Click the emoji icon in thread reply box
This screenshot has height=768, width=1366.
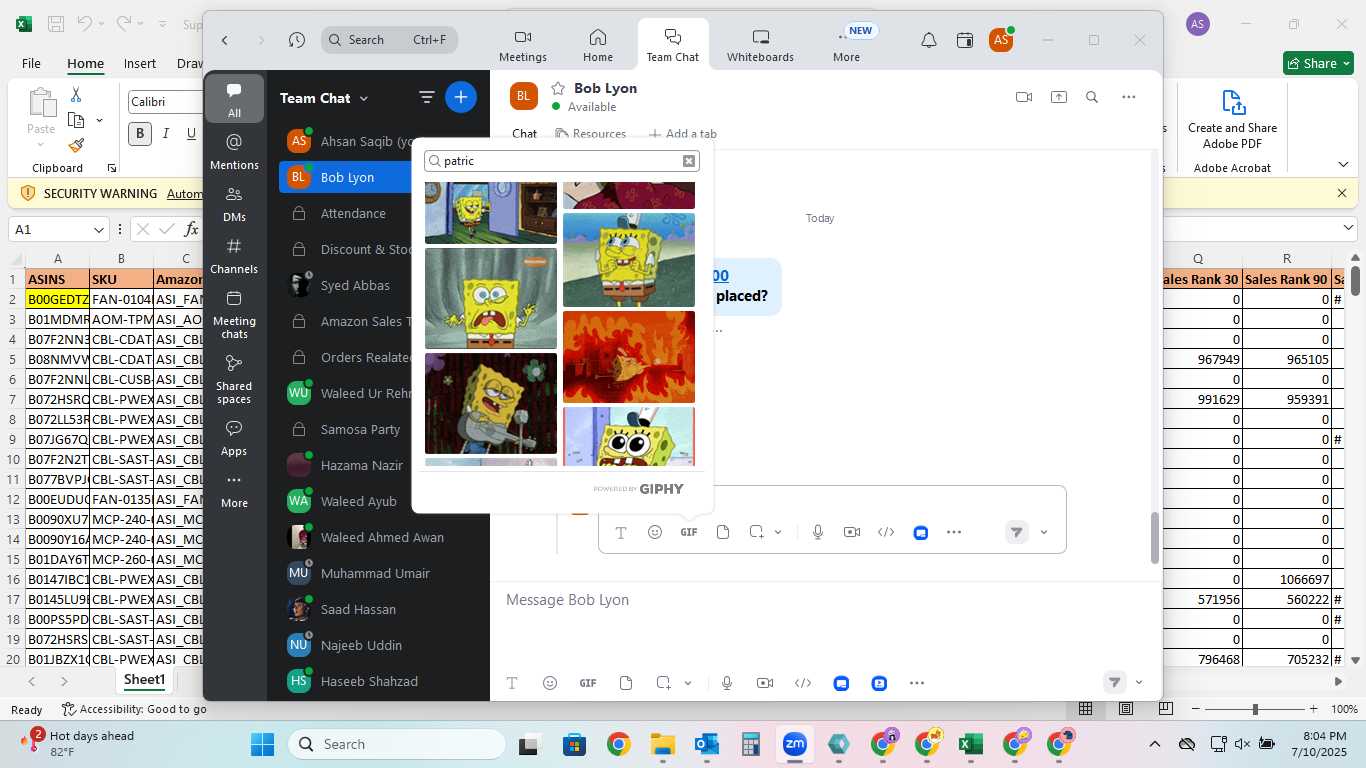tap(655, 532)
